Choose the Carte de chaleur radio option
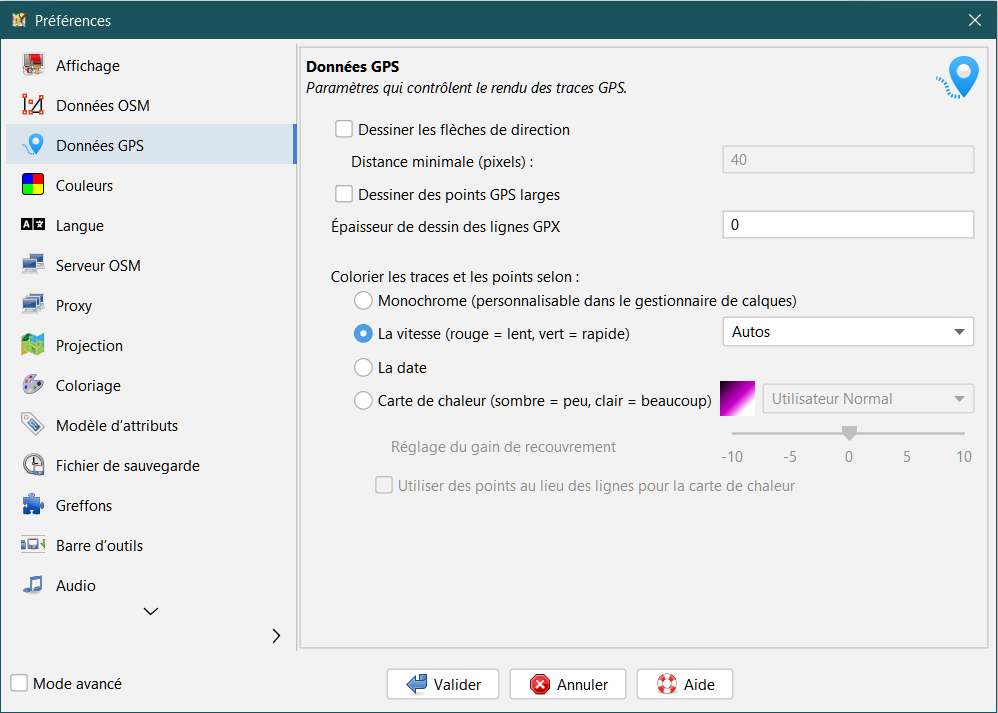 tap(364, 401)
